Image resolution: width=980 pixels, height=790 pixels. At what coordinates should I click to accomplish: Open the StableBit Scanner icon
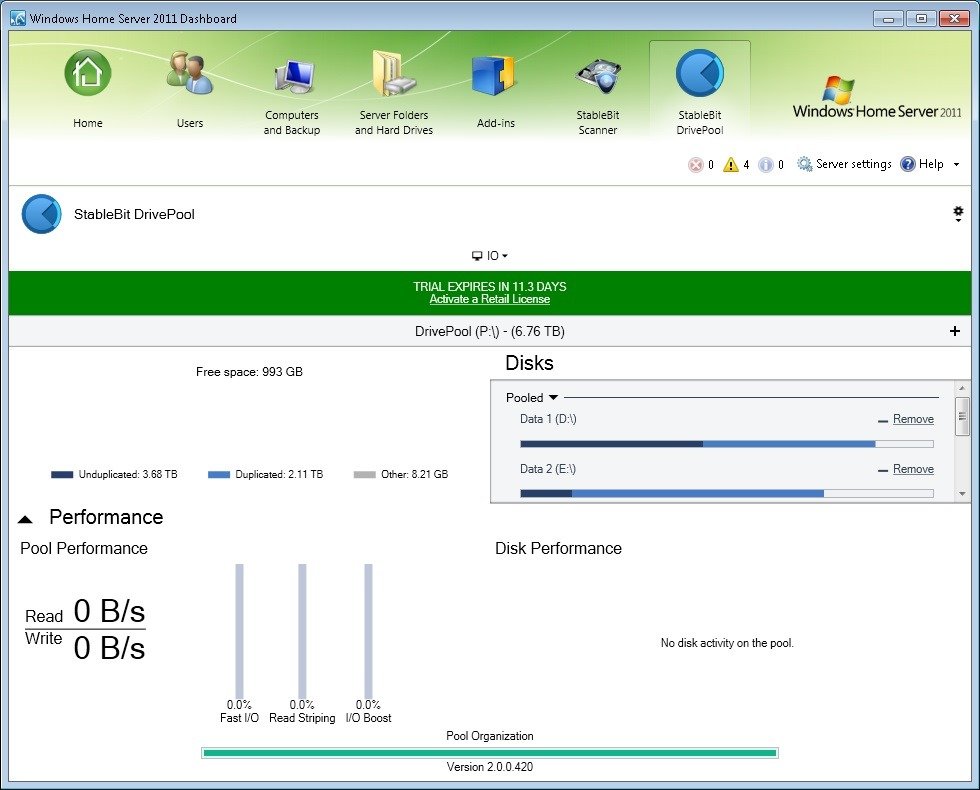pos(598,76)
